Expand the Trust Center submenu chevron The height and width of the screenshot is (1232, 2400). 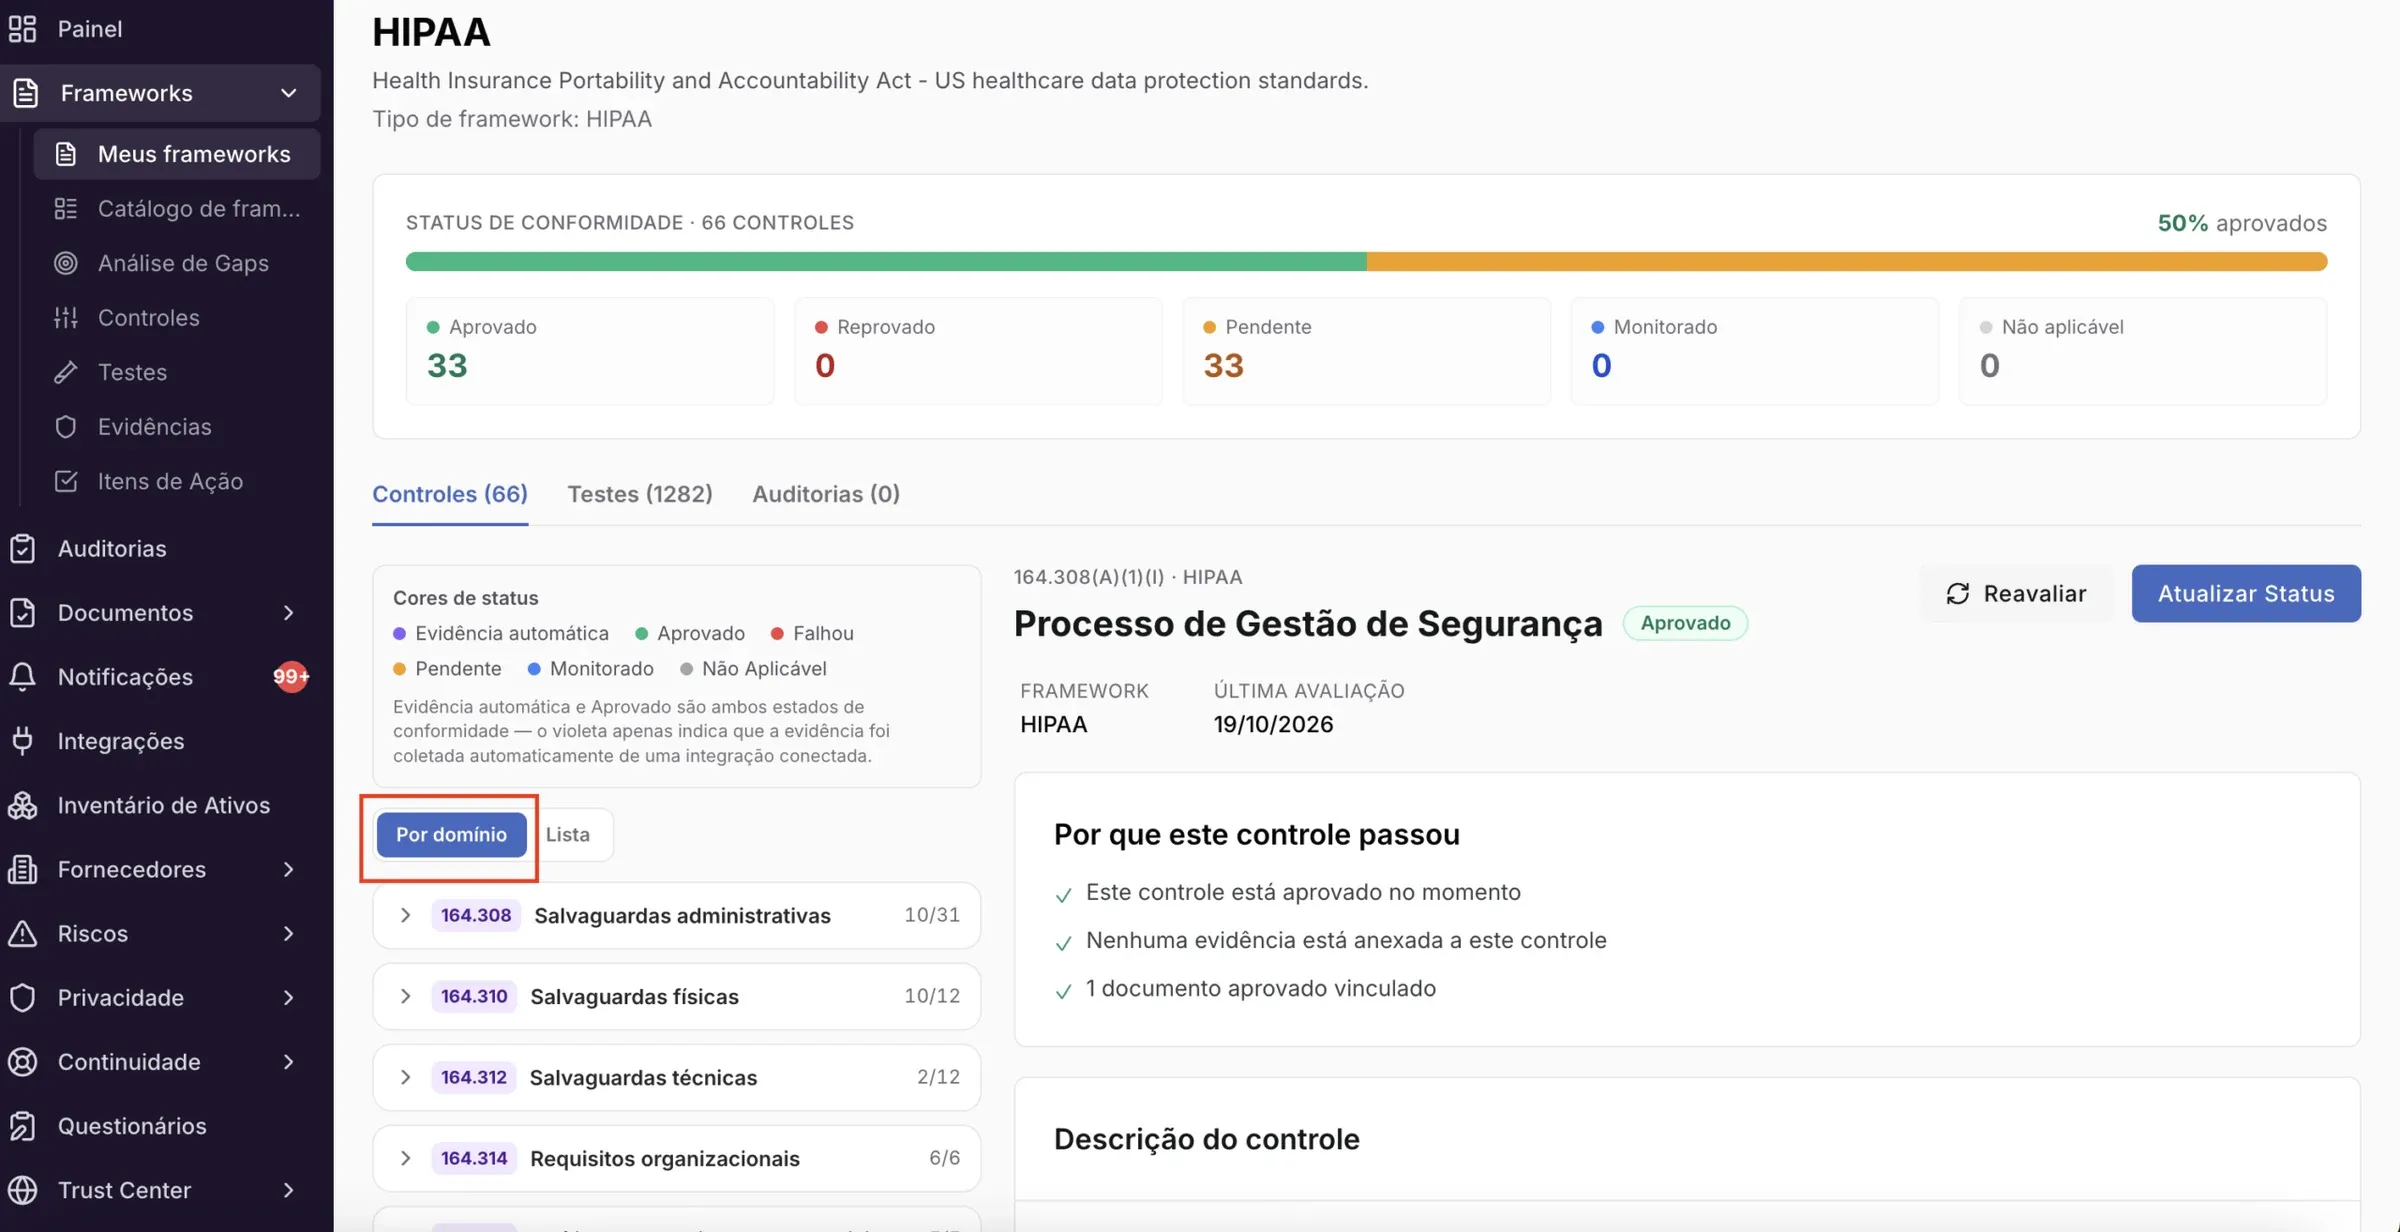tap(289, 1190)
